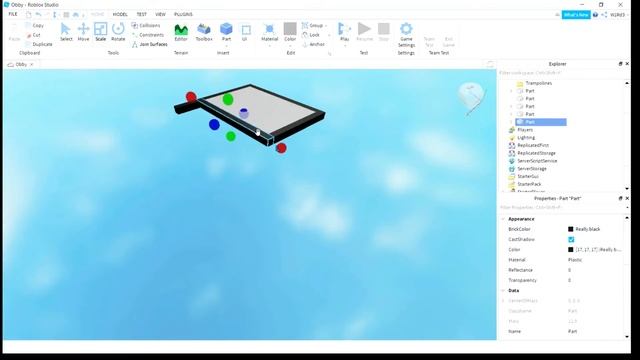Open the Toolbox panel
640x360 pixels.
(204, 32)
